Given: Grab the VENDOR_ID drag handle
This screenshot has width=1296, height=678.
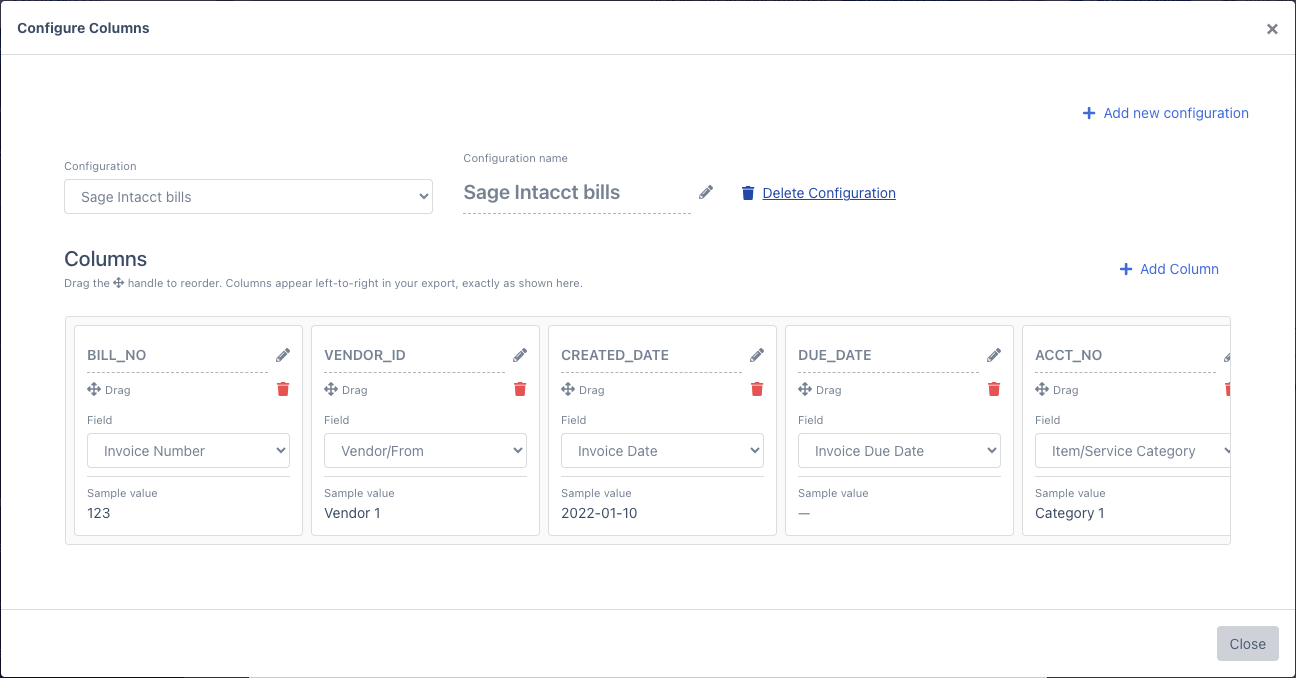Looking at the screenshot, I should coord(331,389).
